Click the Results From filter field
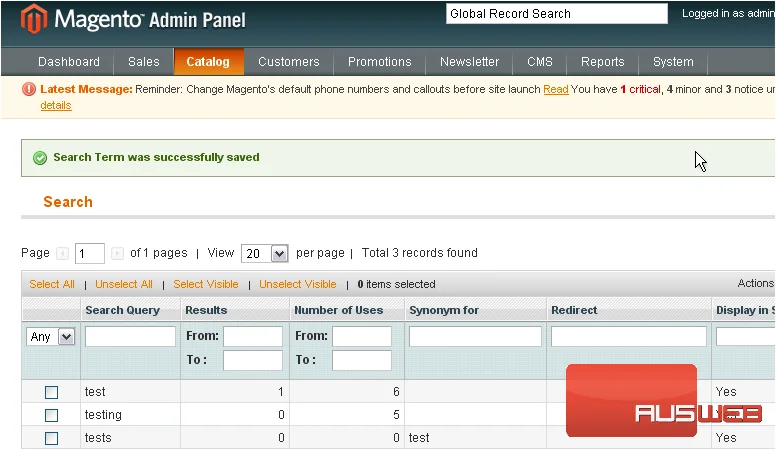 253,336
